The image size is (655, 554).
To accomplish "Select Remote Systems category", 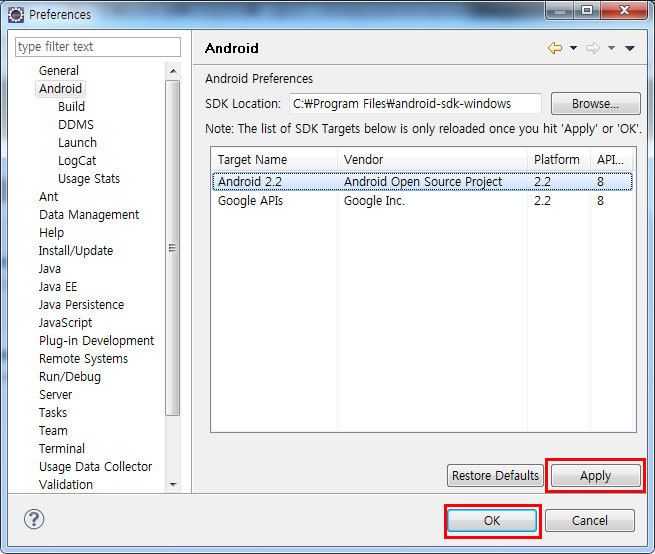I will [84, 358].
